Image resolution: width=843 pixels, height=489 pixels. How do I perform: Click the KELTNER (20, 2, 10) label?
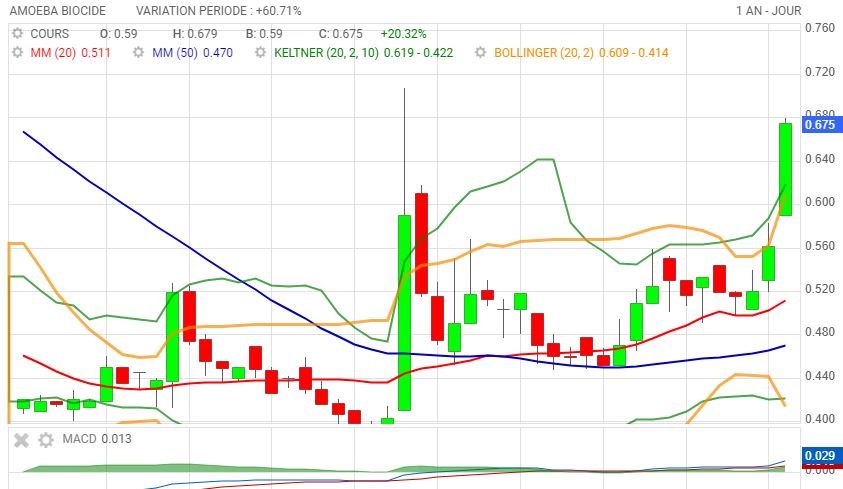click(326, 53)
